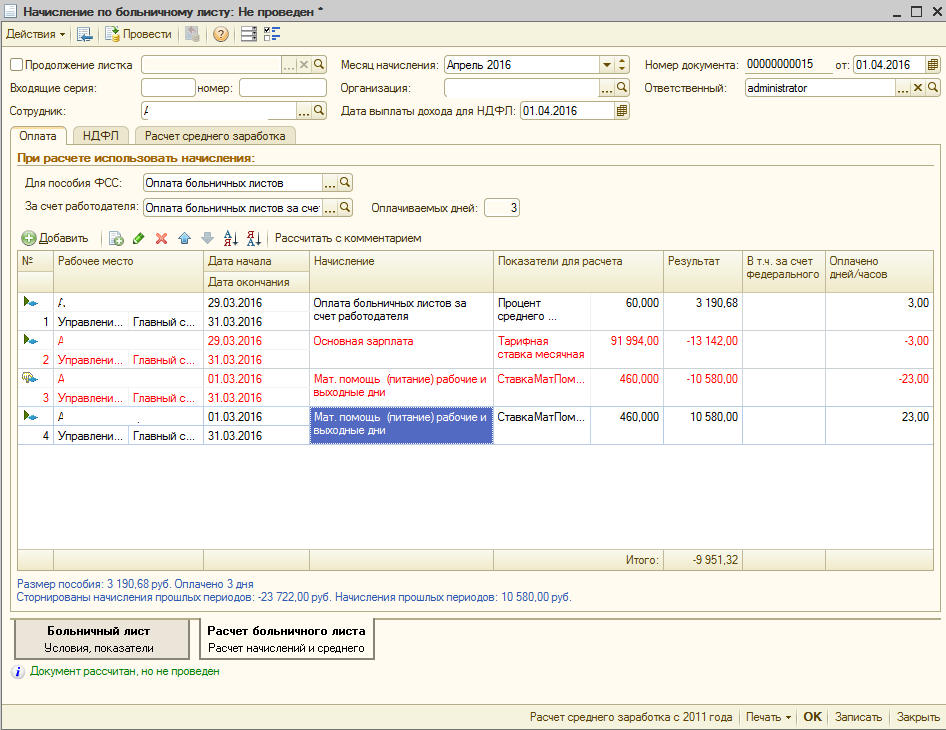This screenshot has height=730, width=946.
Task: Click the green pencil edit row icon
Action: point(139,239)
